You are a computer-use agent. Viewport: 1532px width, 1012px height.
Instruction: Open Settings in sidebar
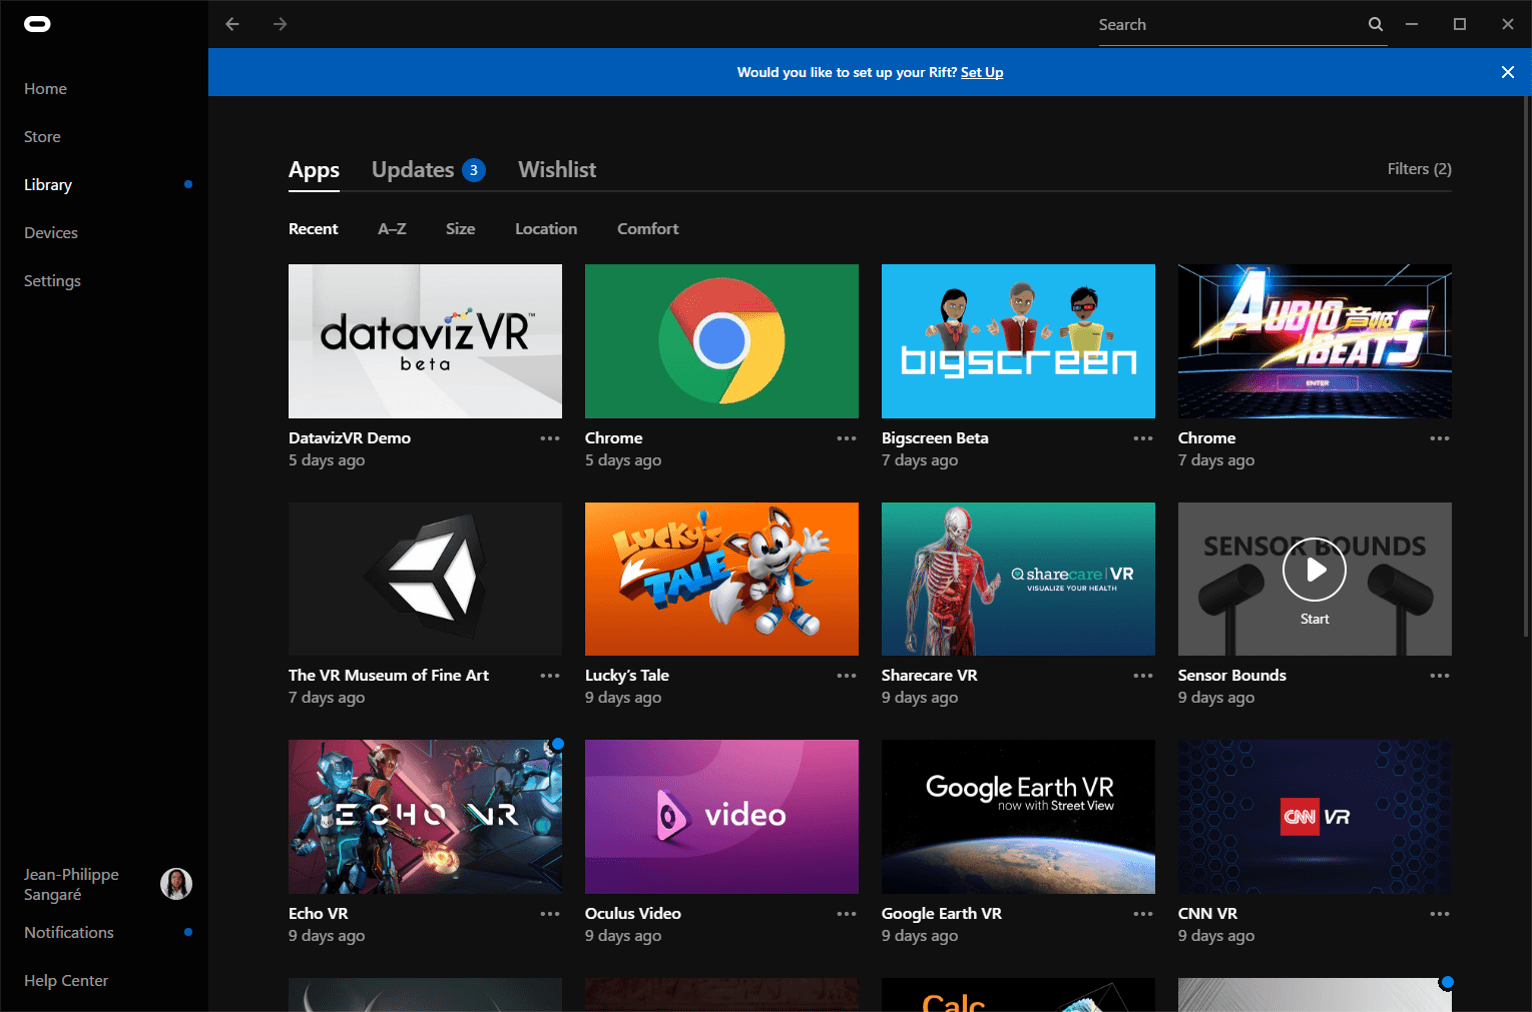coord(52,281)
